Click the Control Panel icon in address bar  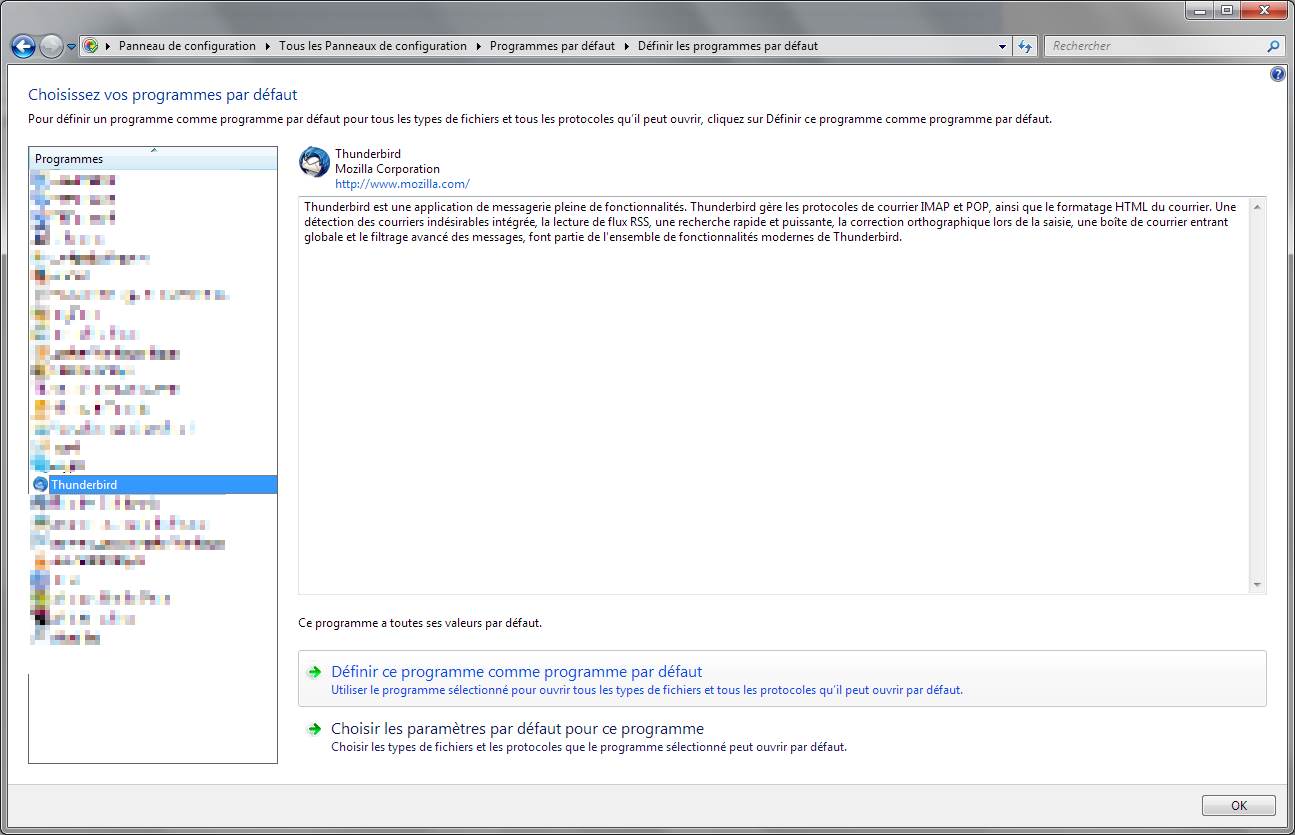[x=90, y=46]
